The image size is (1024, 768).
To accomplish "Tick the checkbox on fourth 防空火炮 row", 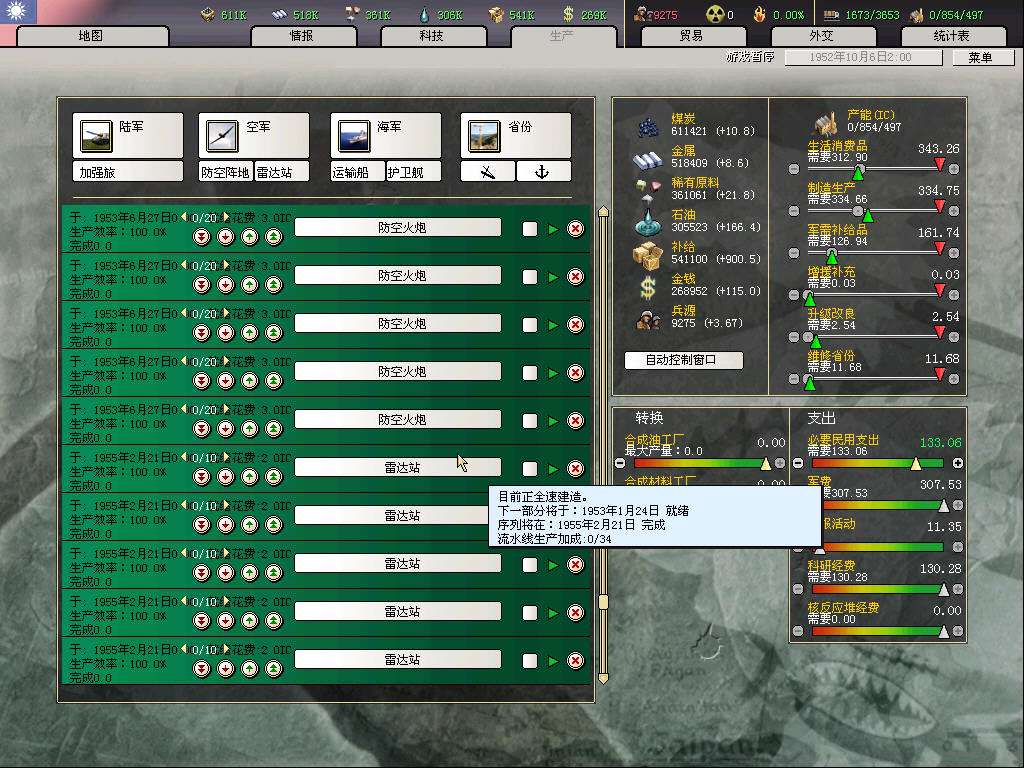I will [x=530, y=373].
